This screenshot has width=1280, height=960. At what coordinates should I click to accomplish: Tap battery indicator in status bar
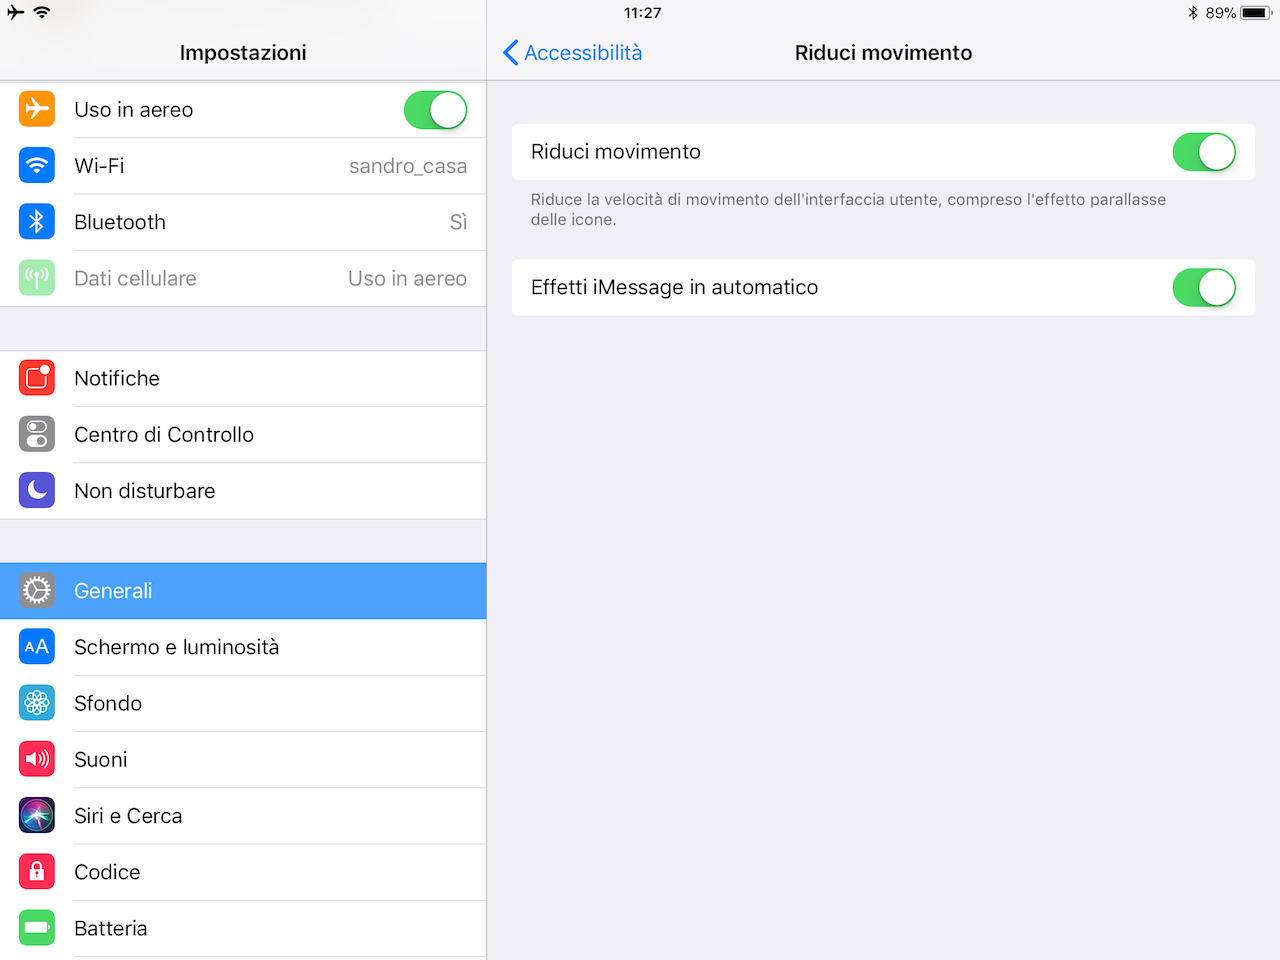click(1256, 13)
